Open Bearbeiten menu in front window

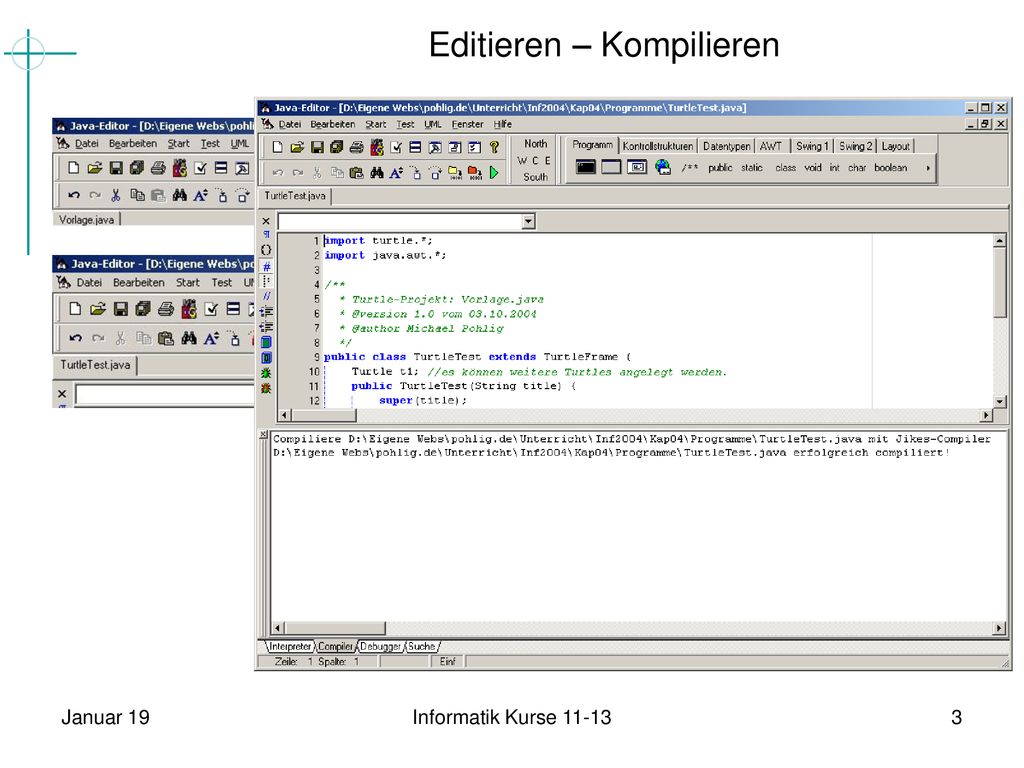332,124
